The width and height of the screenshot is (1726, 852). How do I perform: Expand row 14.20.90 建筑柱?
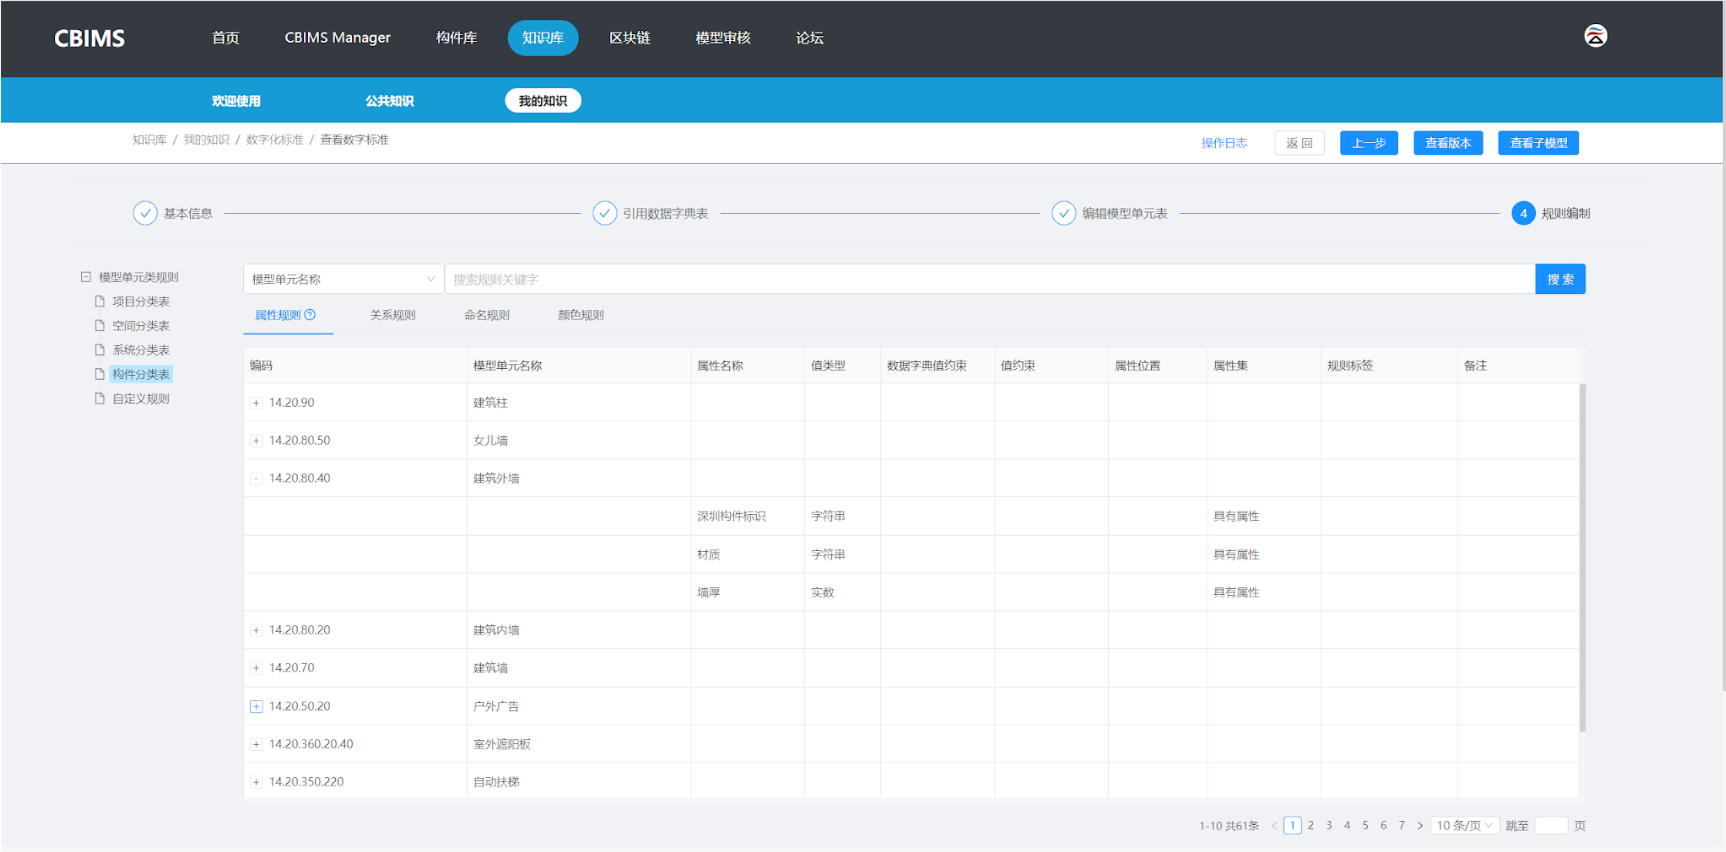(x=256, y=403)
